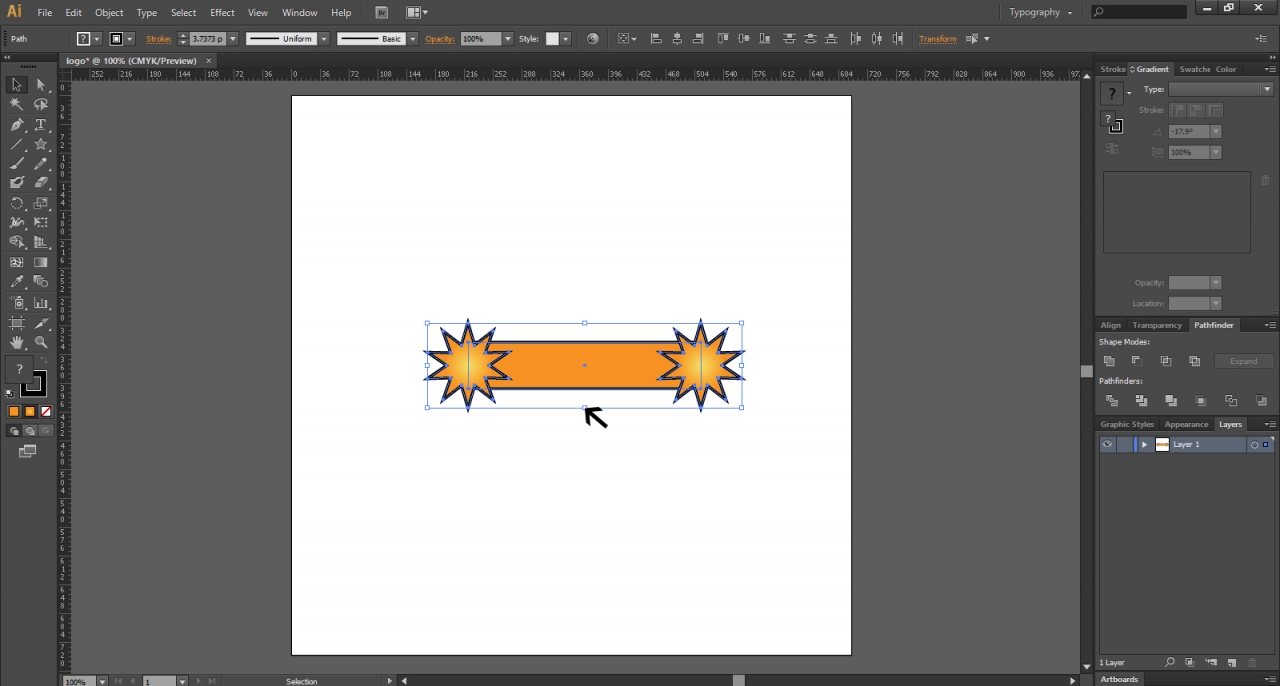The width and height of the screenshot is (1280, 686).
Task: Click Unite shape mode in Pathfinder
Action: point(1109,361)
